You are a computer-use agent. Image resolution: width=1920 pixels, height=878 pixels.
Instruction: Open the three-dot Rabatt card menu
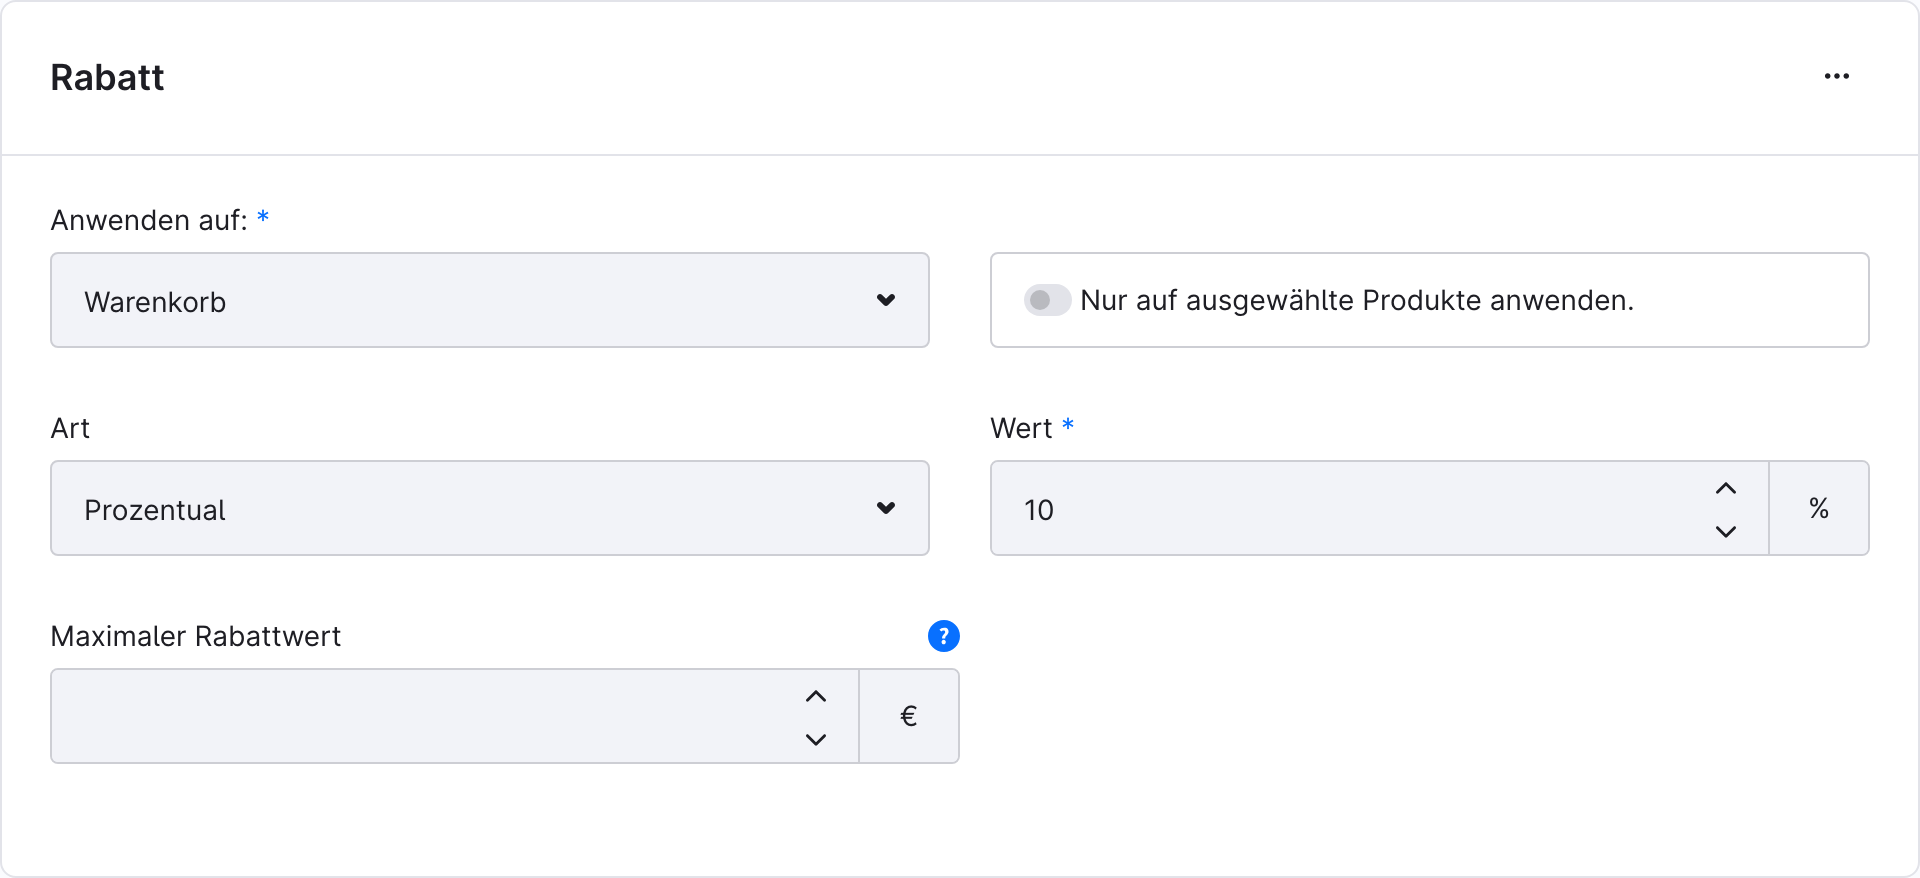point(1836,76)
